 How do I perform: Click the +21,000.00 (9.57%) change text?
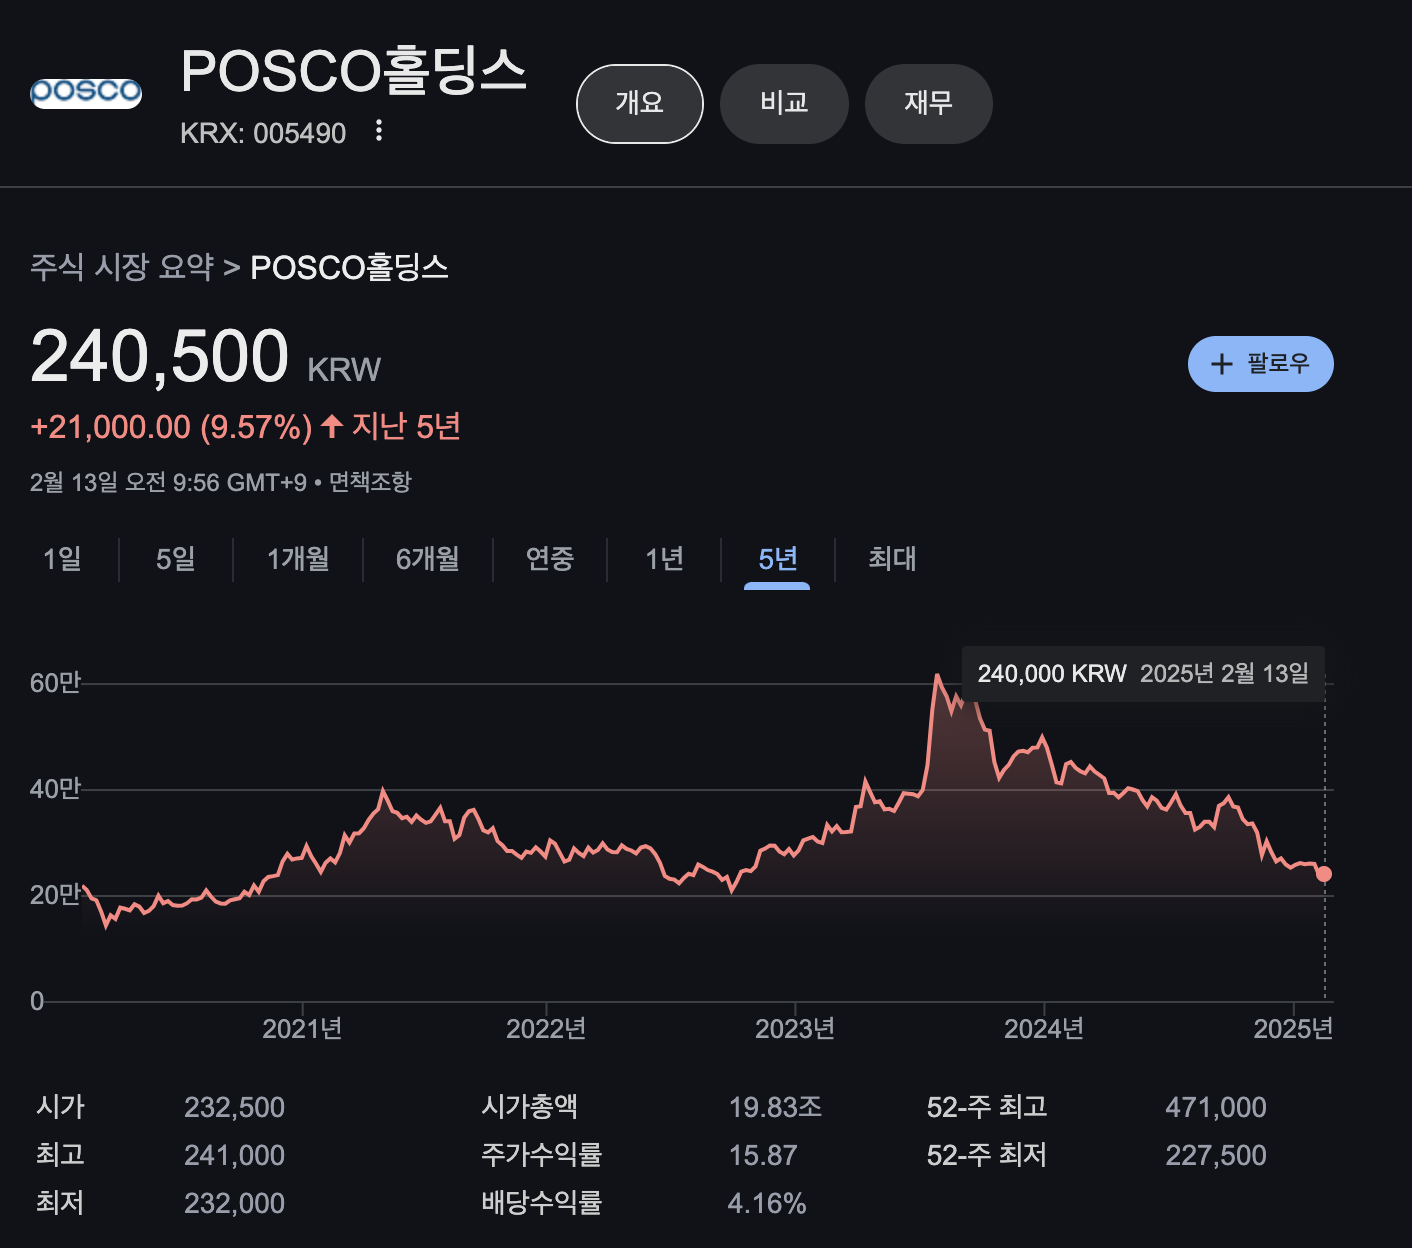[171, 428]
